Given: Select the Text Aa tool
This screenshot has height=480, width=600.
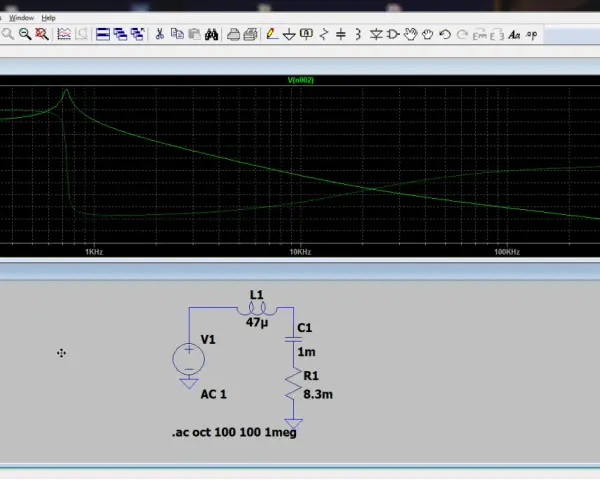Looking at the screenshot, I should click(x=514, y=35).
